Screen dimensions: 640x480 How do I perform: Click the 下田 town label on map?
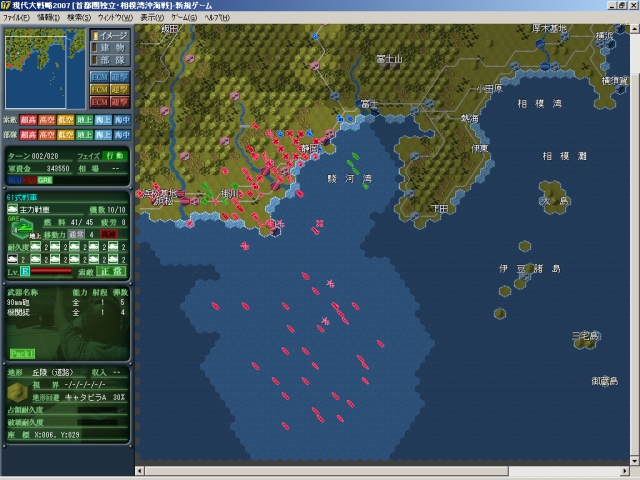tap(440, 209)
